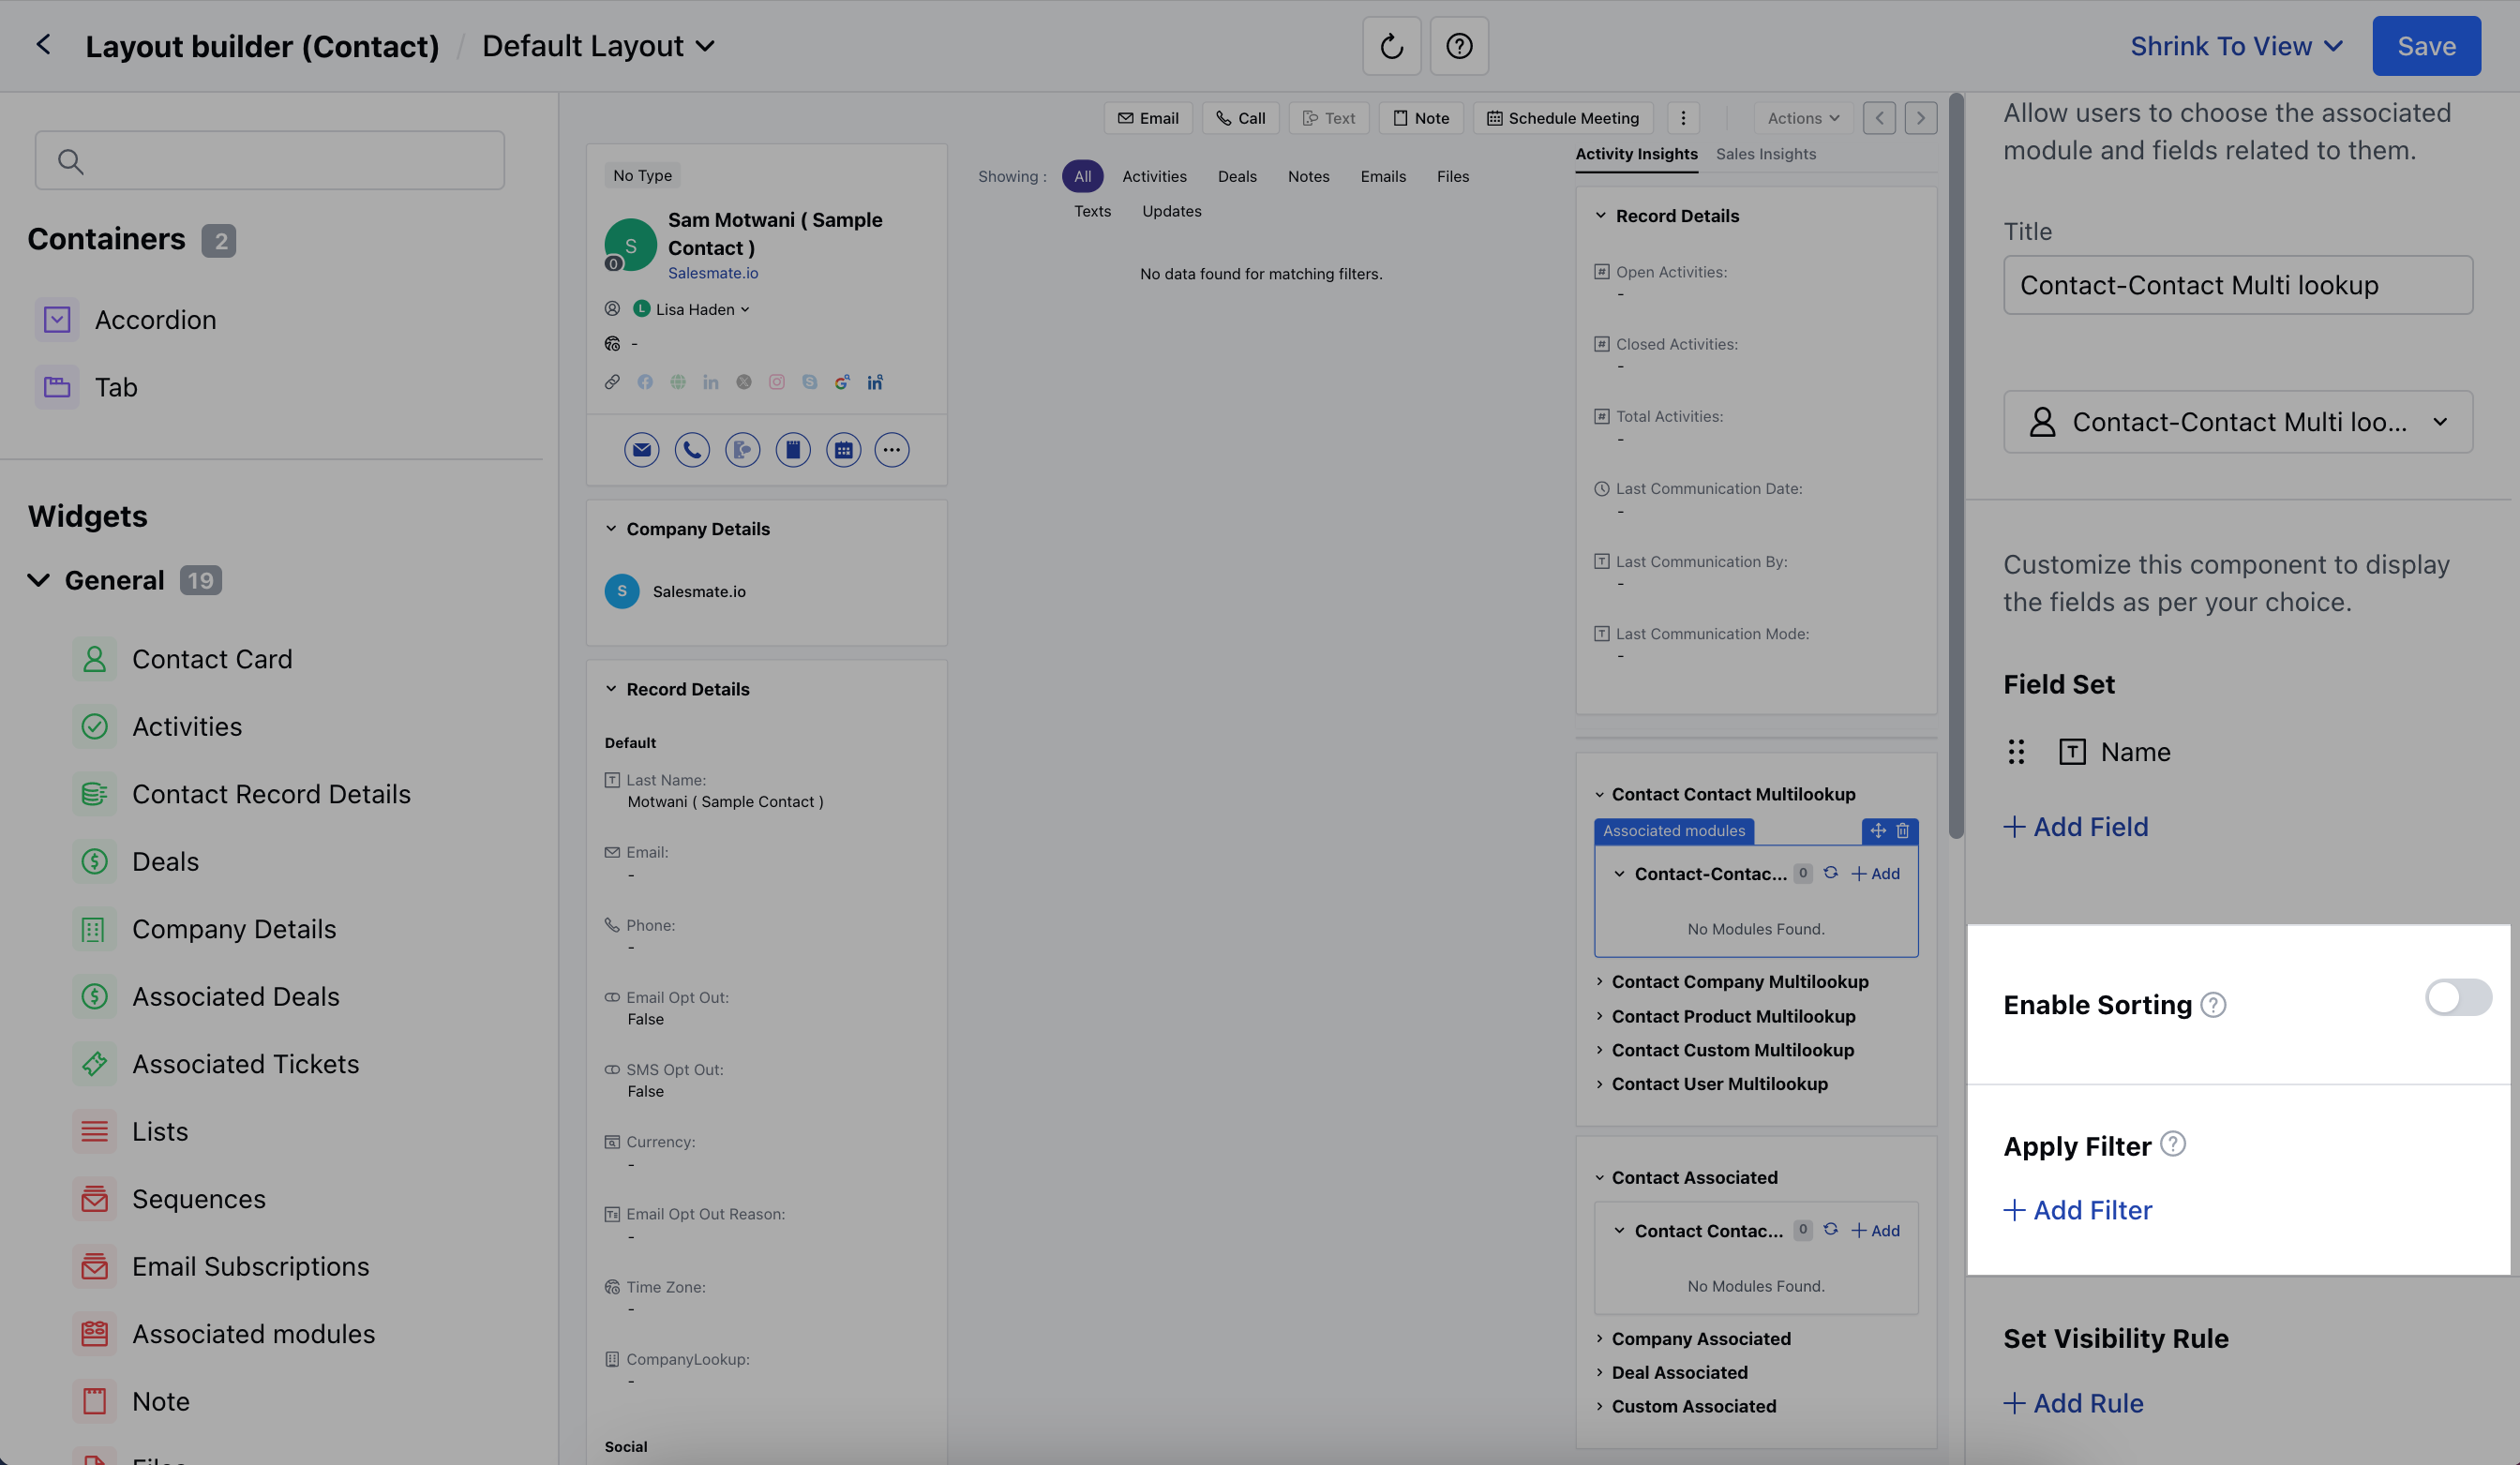Open the Default Layout dropdown
The width and height of the screenshot is (2520, 1465).
pos(598,46)
